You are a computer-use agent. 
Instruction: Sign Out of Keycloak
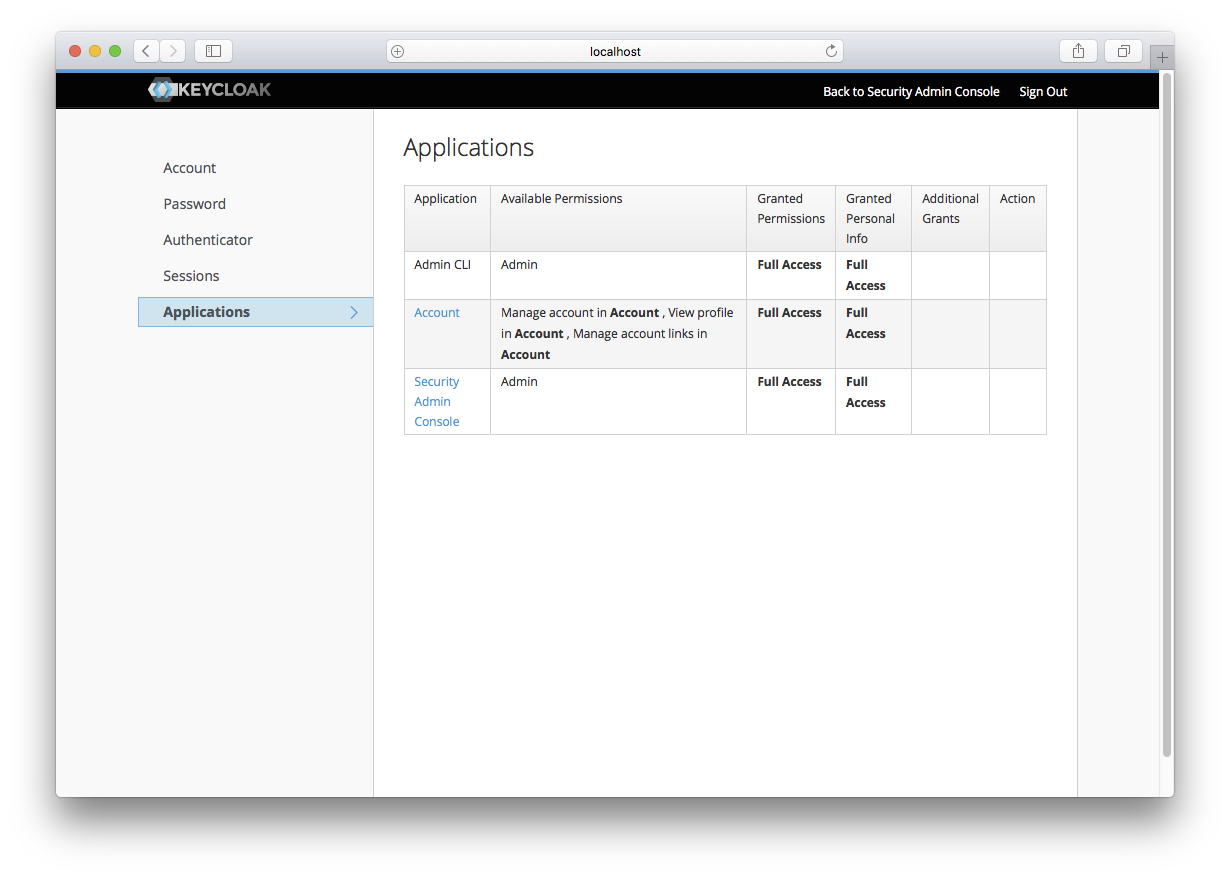[x=1043, y=91]
